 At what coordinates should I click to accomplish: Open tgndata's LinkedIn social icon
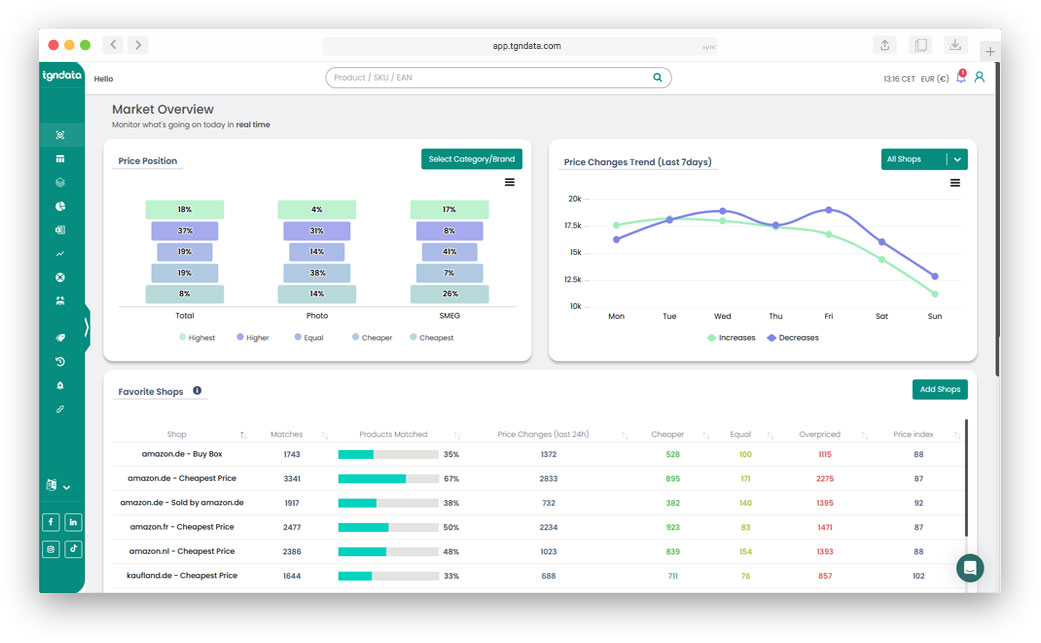73,521
